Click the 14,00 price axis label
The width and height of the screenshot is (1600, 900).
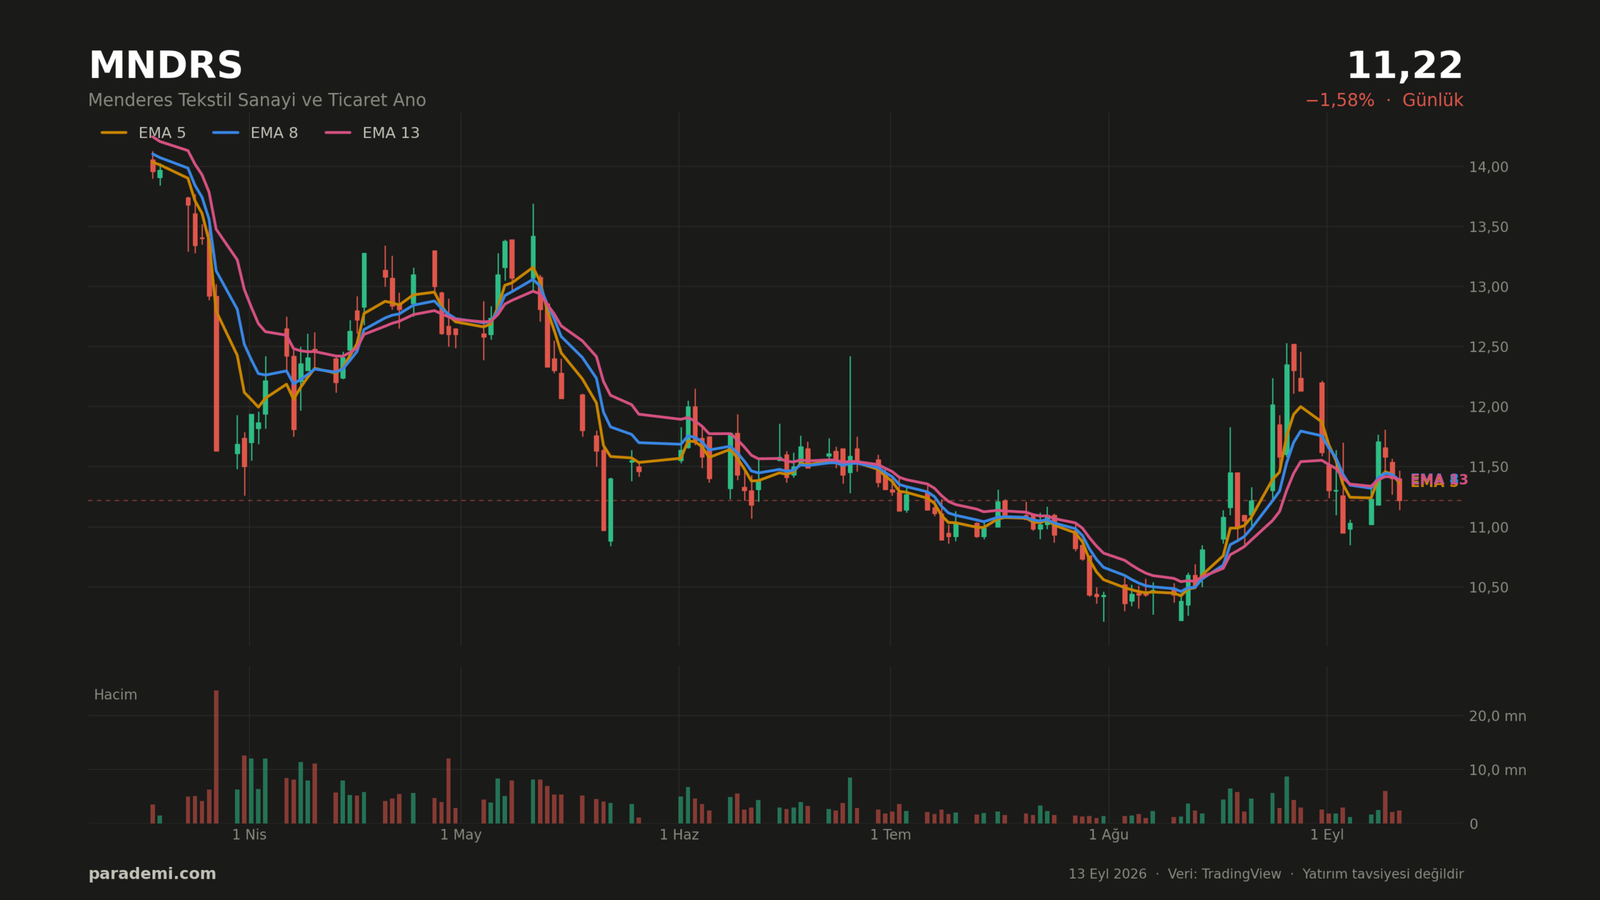[1488, 167]
